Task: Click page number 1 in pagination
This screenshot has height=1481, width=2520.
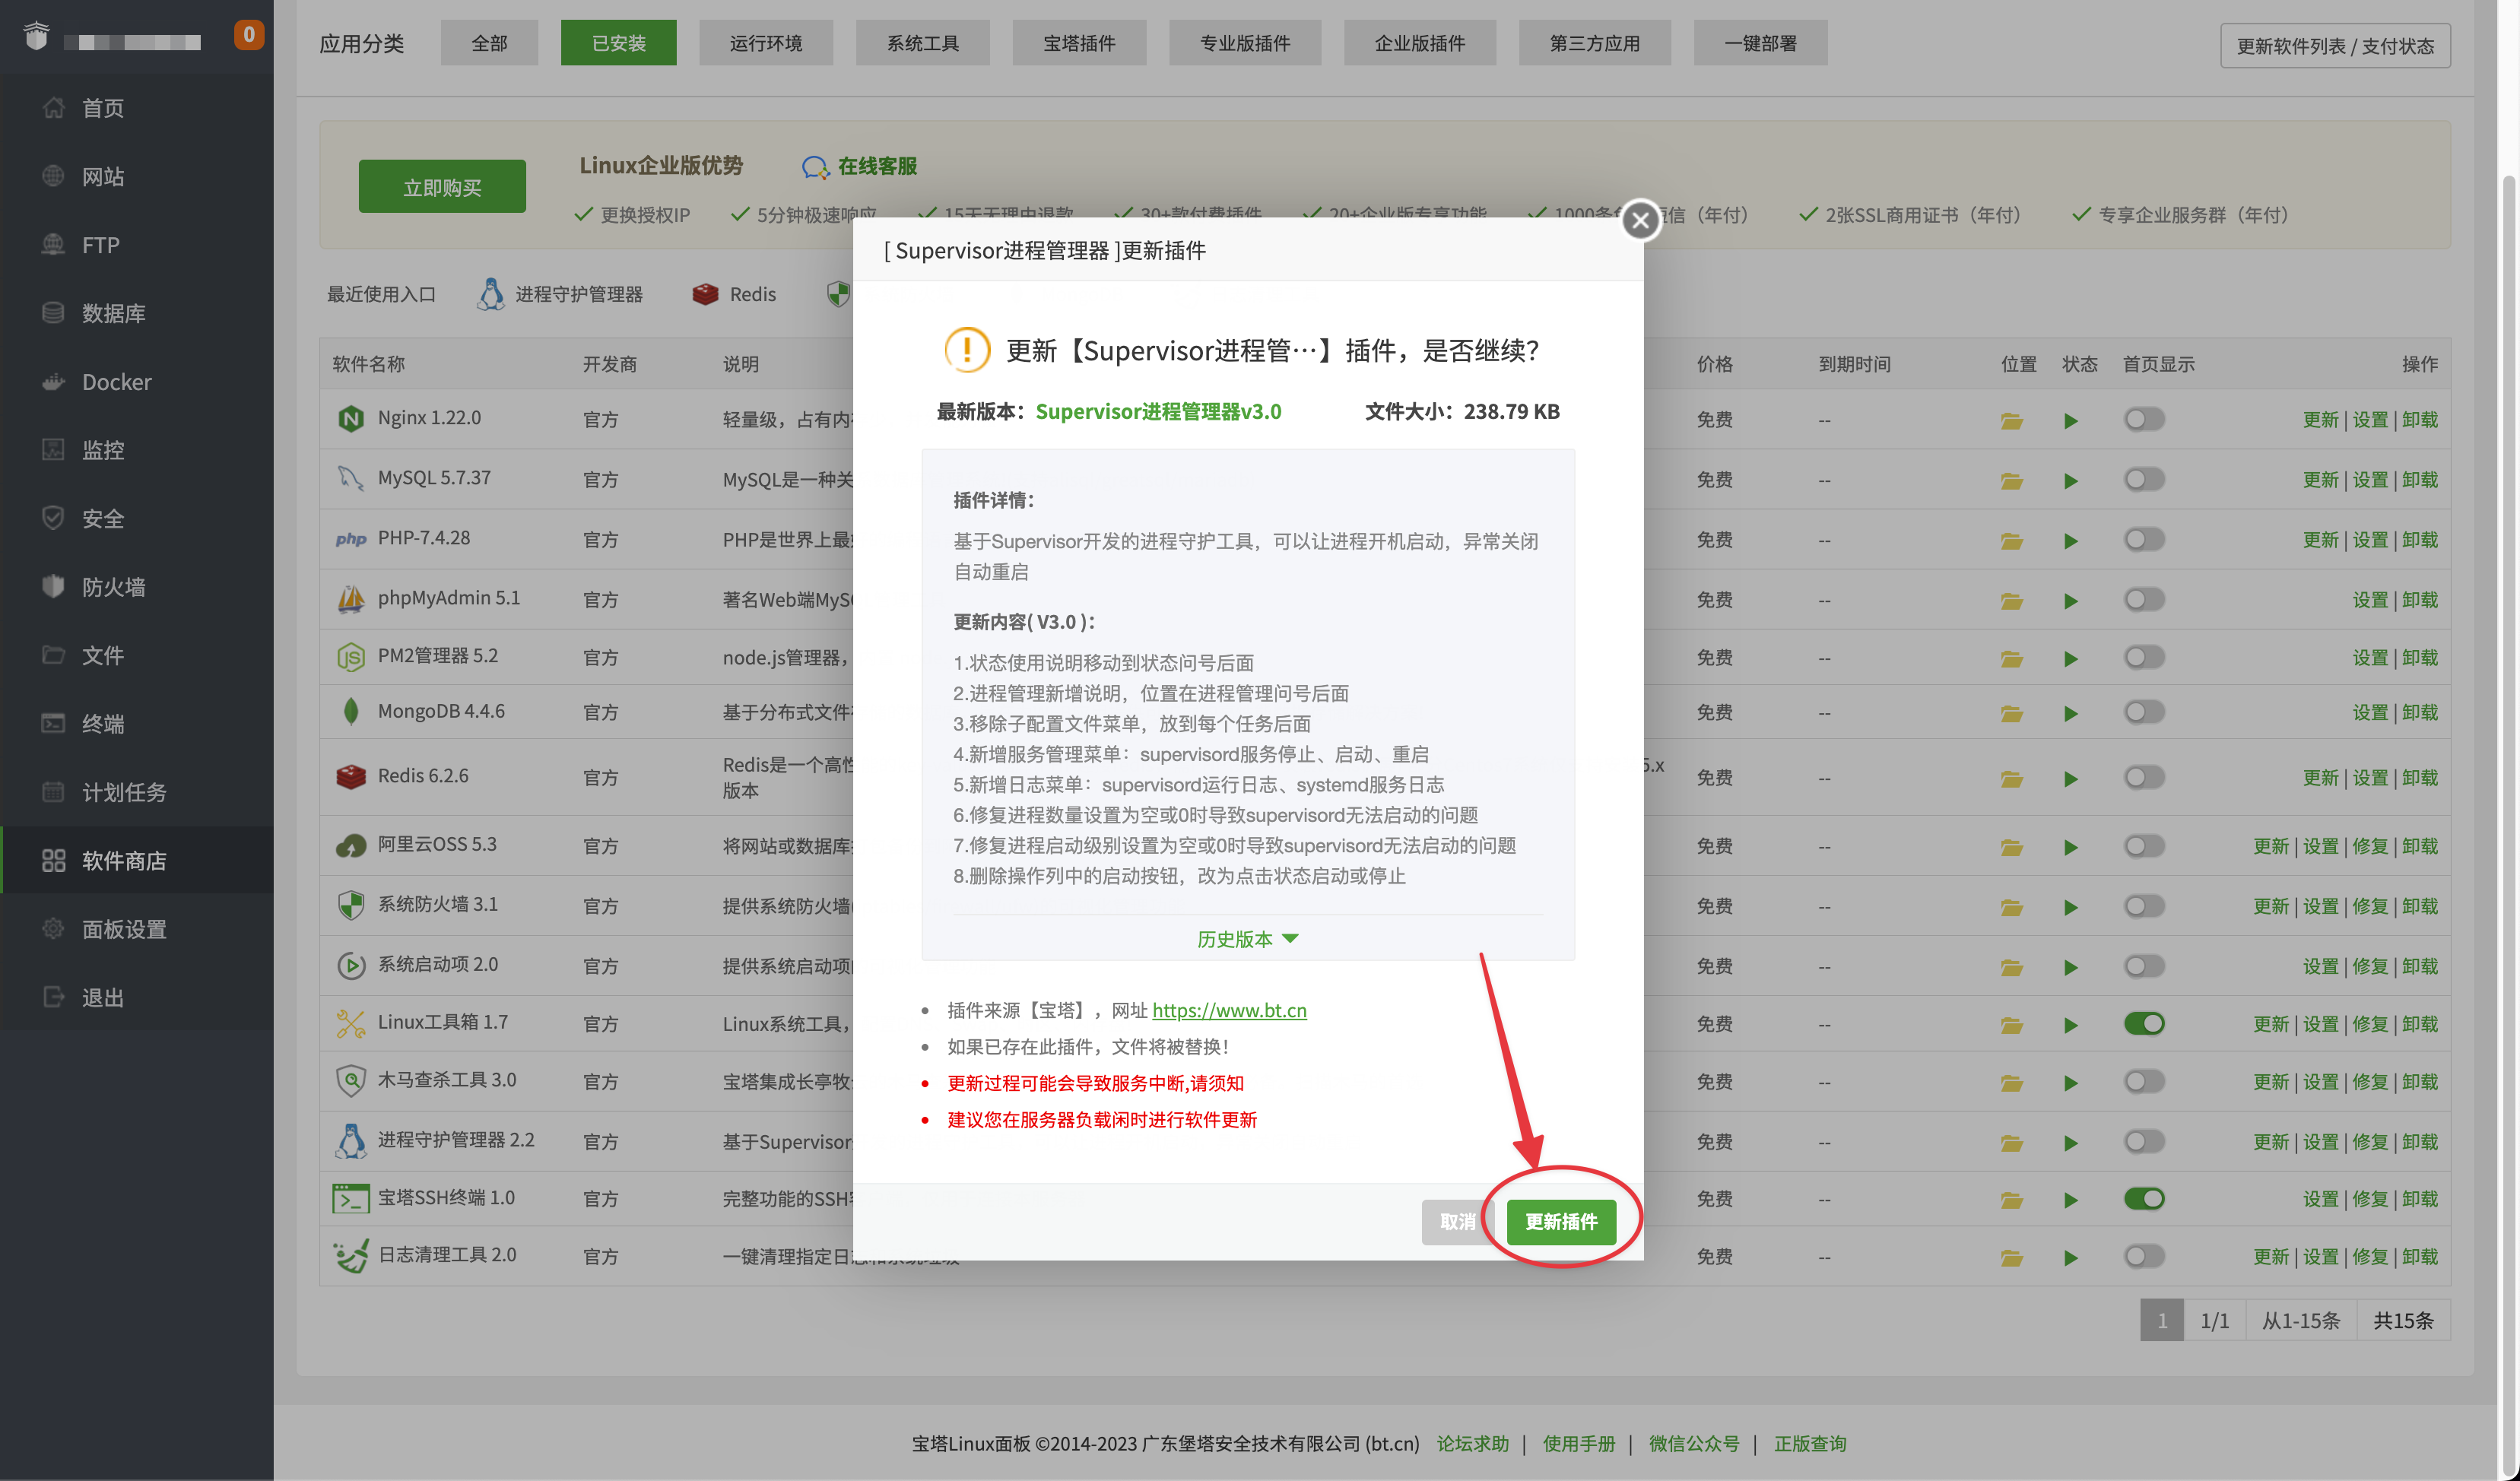Action: 2162,1320
